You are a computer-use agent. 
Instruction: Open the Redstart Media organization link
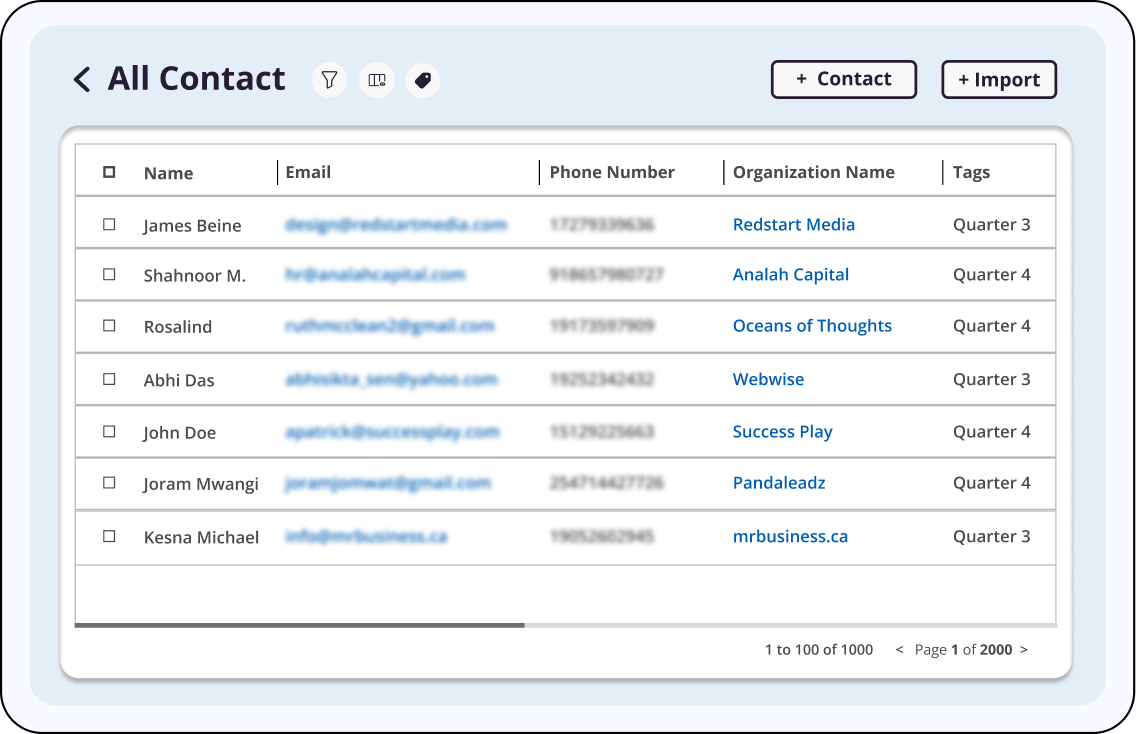[x=793, y=225]
